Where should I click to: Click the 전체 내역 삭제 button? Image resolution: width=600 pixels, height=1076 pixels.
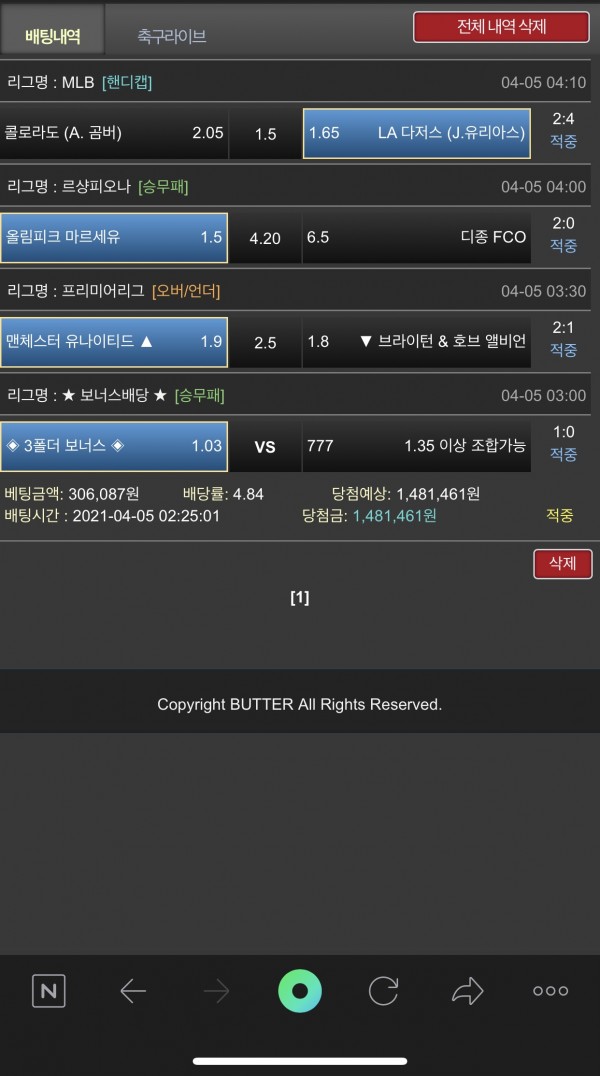501,27
